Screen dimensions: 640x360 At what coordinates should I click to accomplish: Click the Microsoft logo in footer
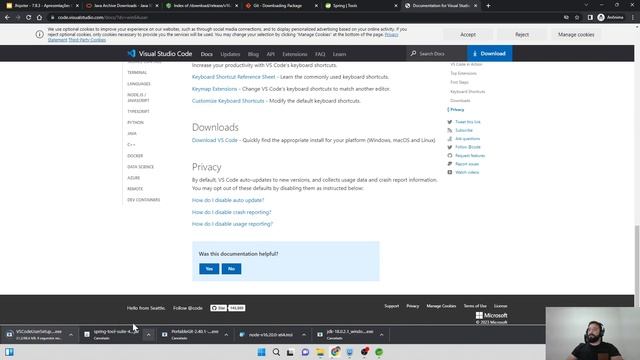click(479, 315)
